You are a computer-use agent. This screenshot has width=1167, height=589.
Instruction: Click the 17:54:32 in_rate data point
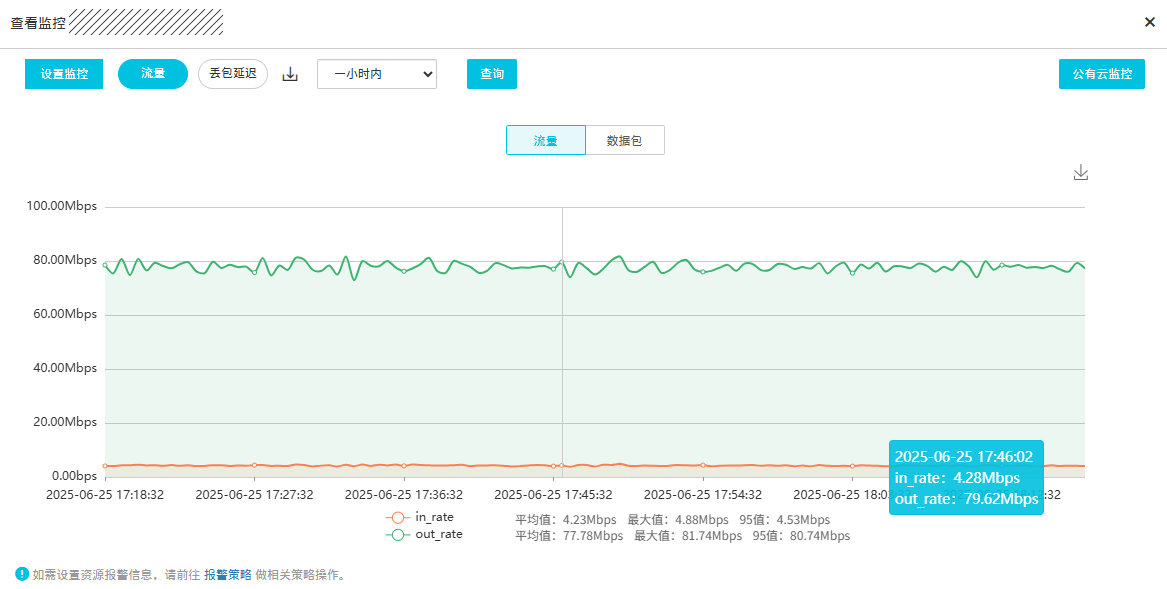(703, 465)
